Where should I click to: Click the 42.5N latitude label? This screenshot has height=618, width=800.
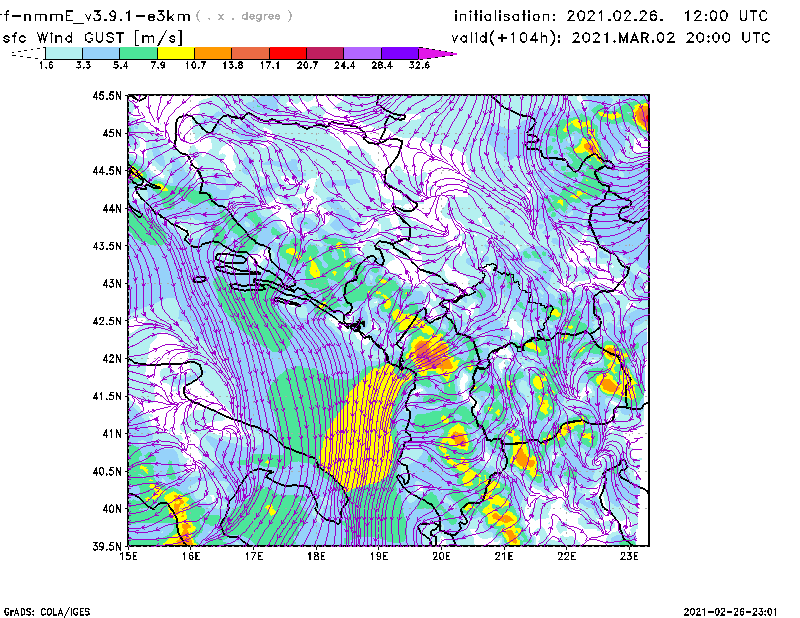(107, 320)
